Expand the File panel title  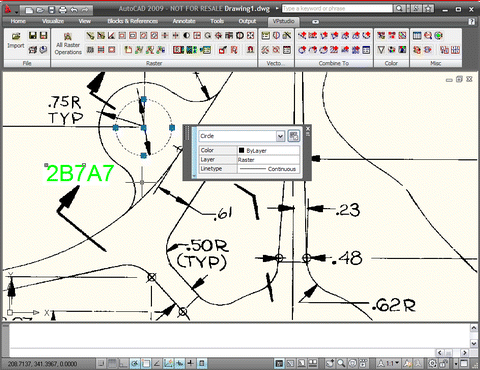click(27, 63)
